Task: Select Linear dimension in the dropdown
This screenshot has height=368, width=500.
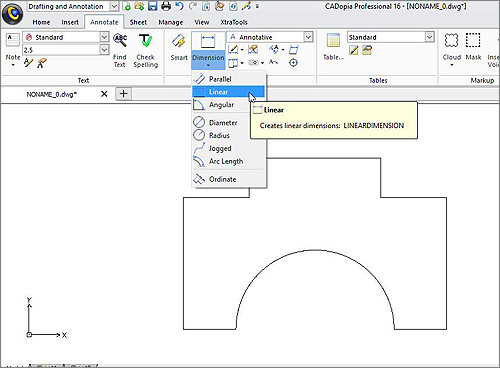Action: [229, 92]
